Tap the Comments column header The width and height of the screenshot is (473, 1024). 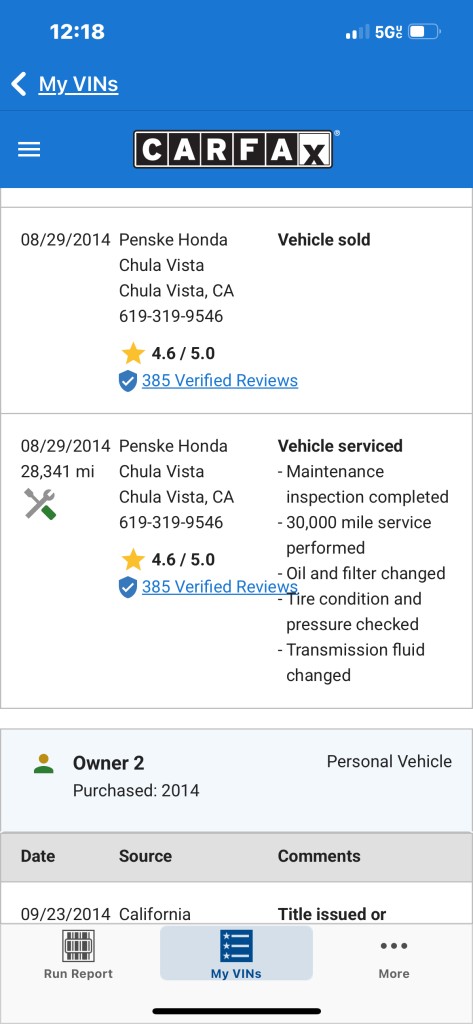319,856
